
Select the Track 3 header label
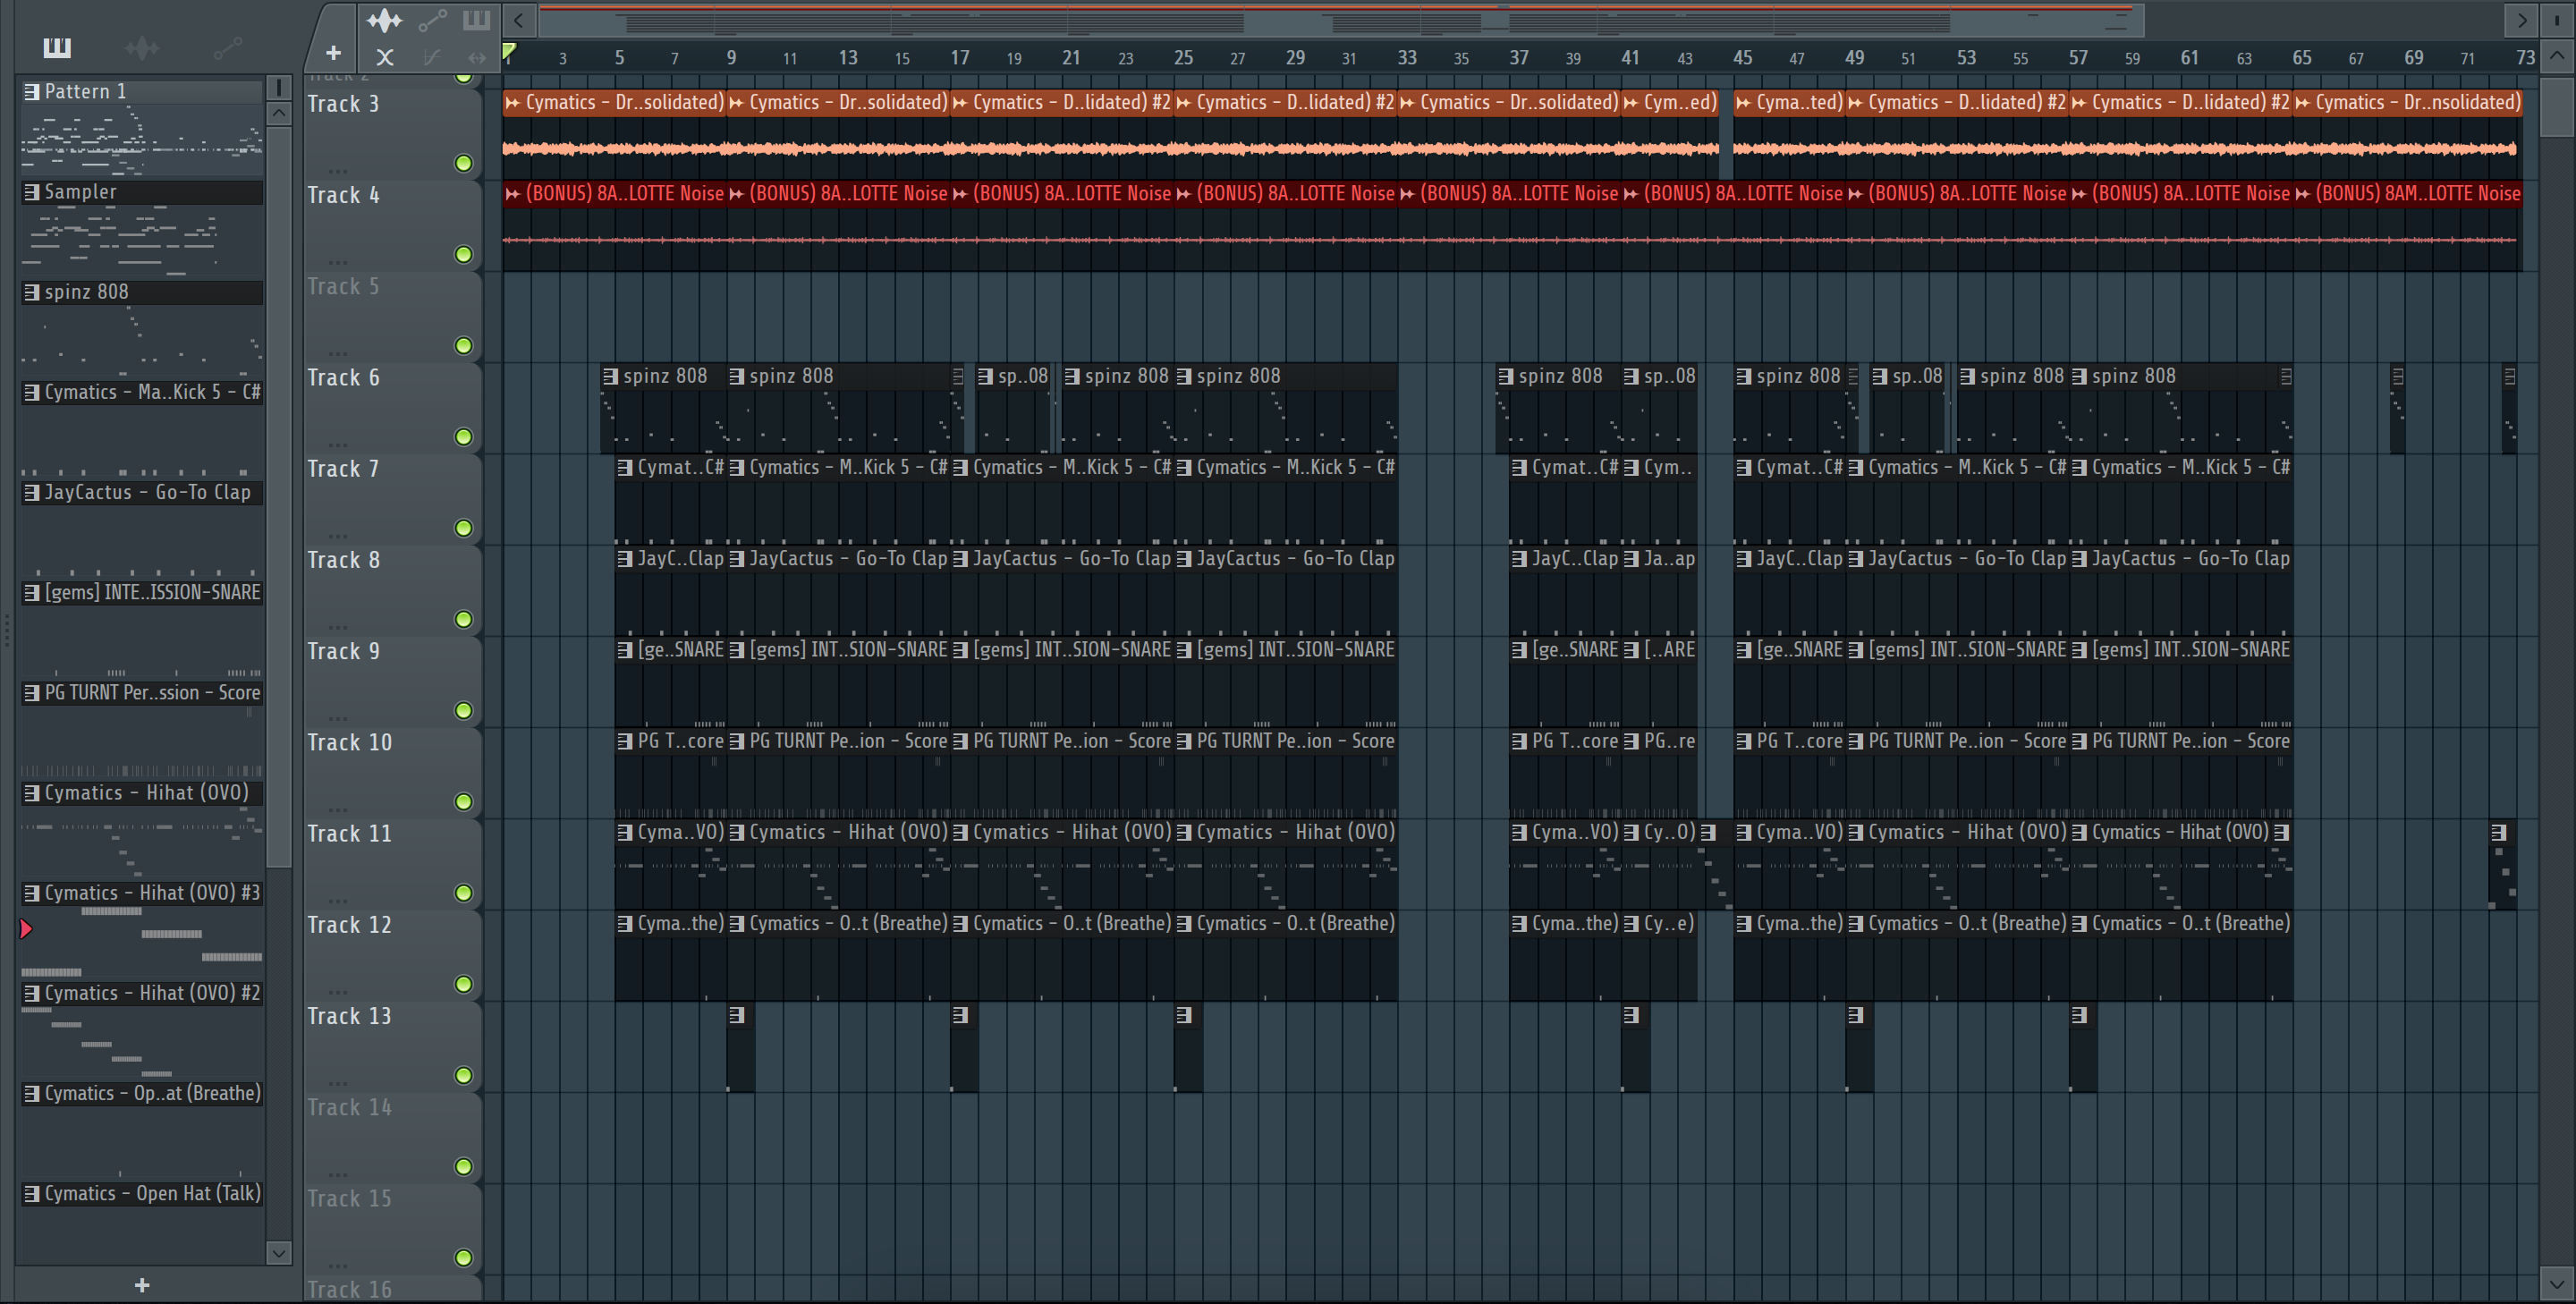coord(343,104)
